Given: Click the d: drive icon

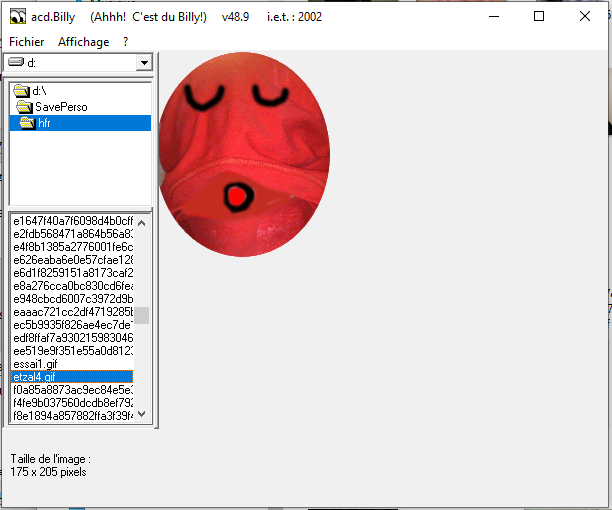Looking at the screenshot, I should coord(16,62).
